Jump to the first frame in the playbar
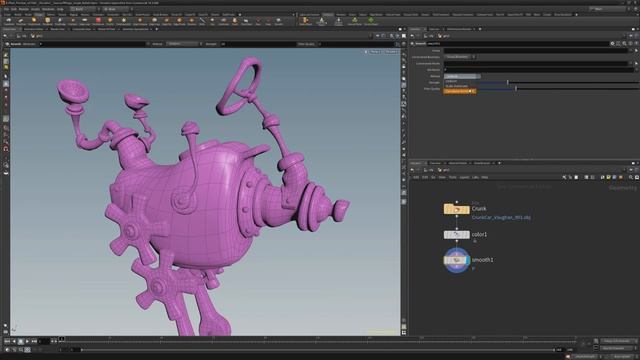The height and width of the screenshot is (360, 640). click(7, 341)
